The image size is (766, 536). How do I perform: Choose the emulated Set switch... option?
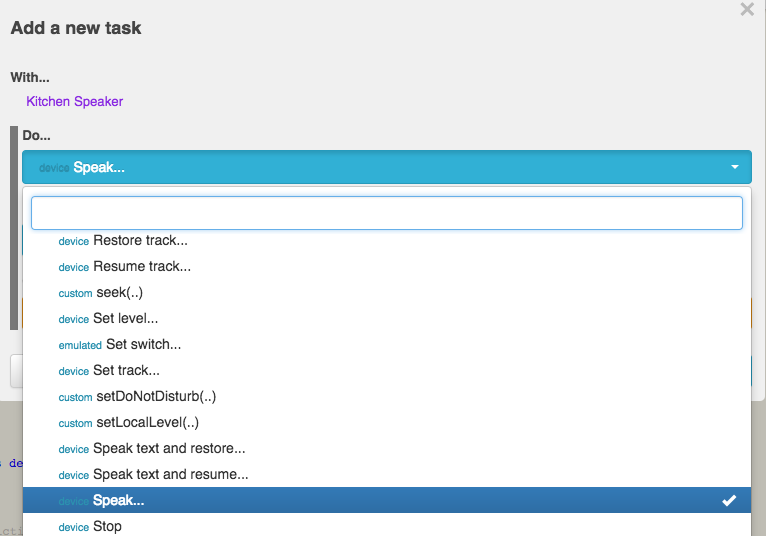pyautogui.click(x=386, y=344)
